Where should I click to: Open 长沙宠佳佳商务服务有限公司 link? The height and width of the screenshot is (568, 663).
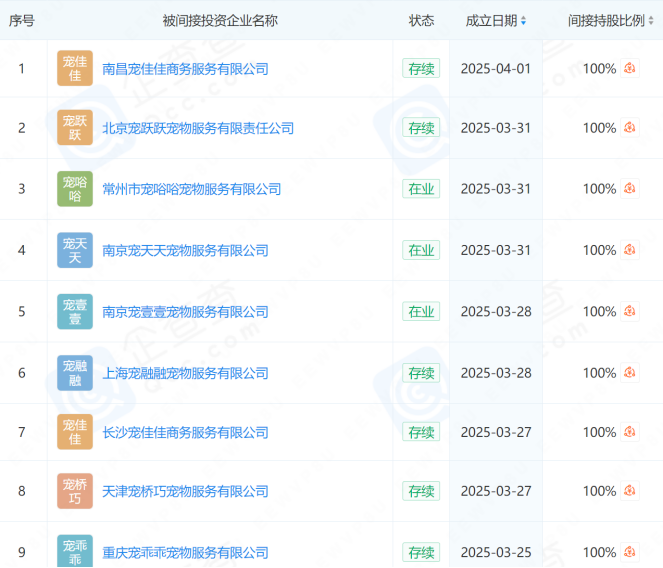(186, 432)
